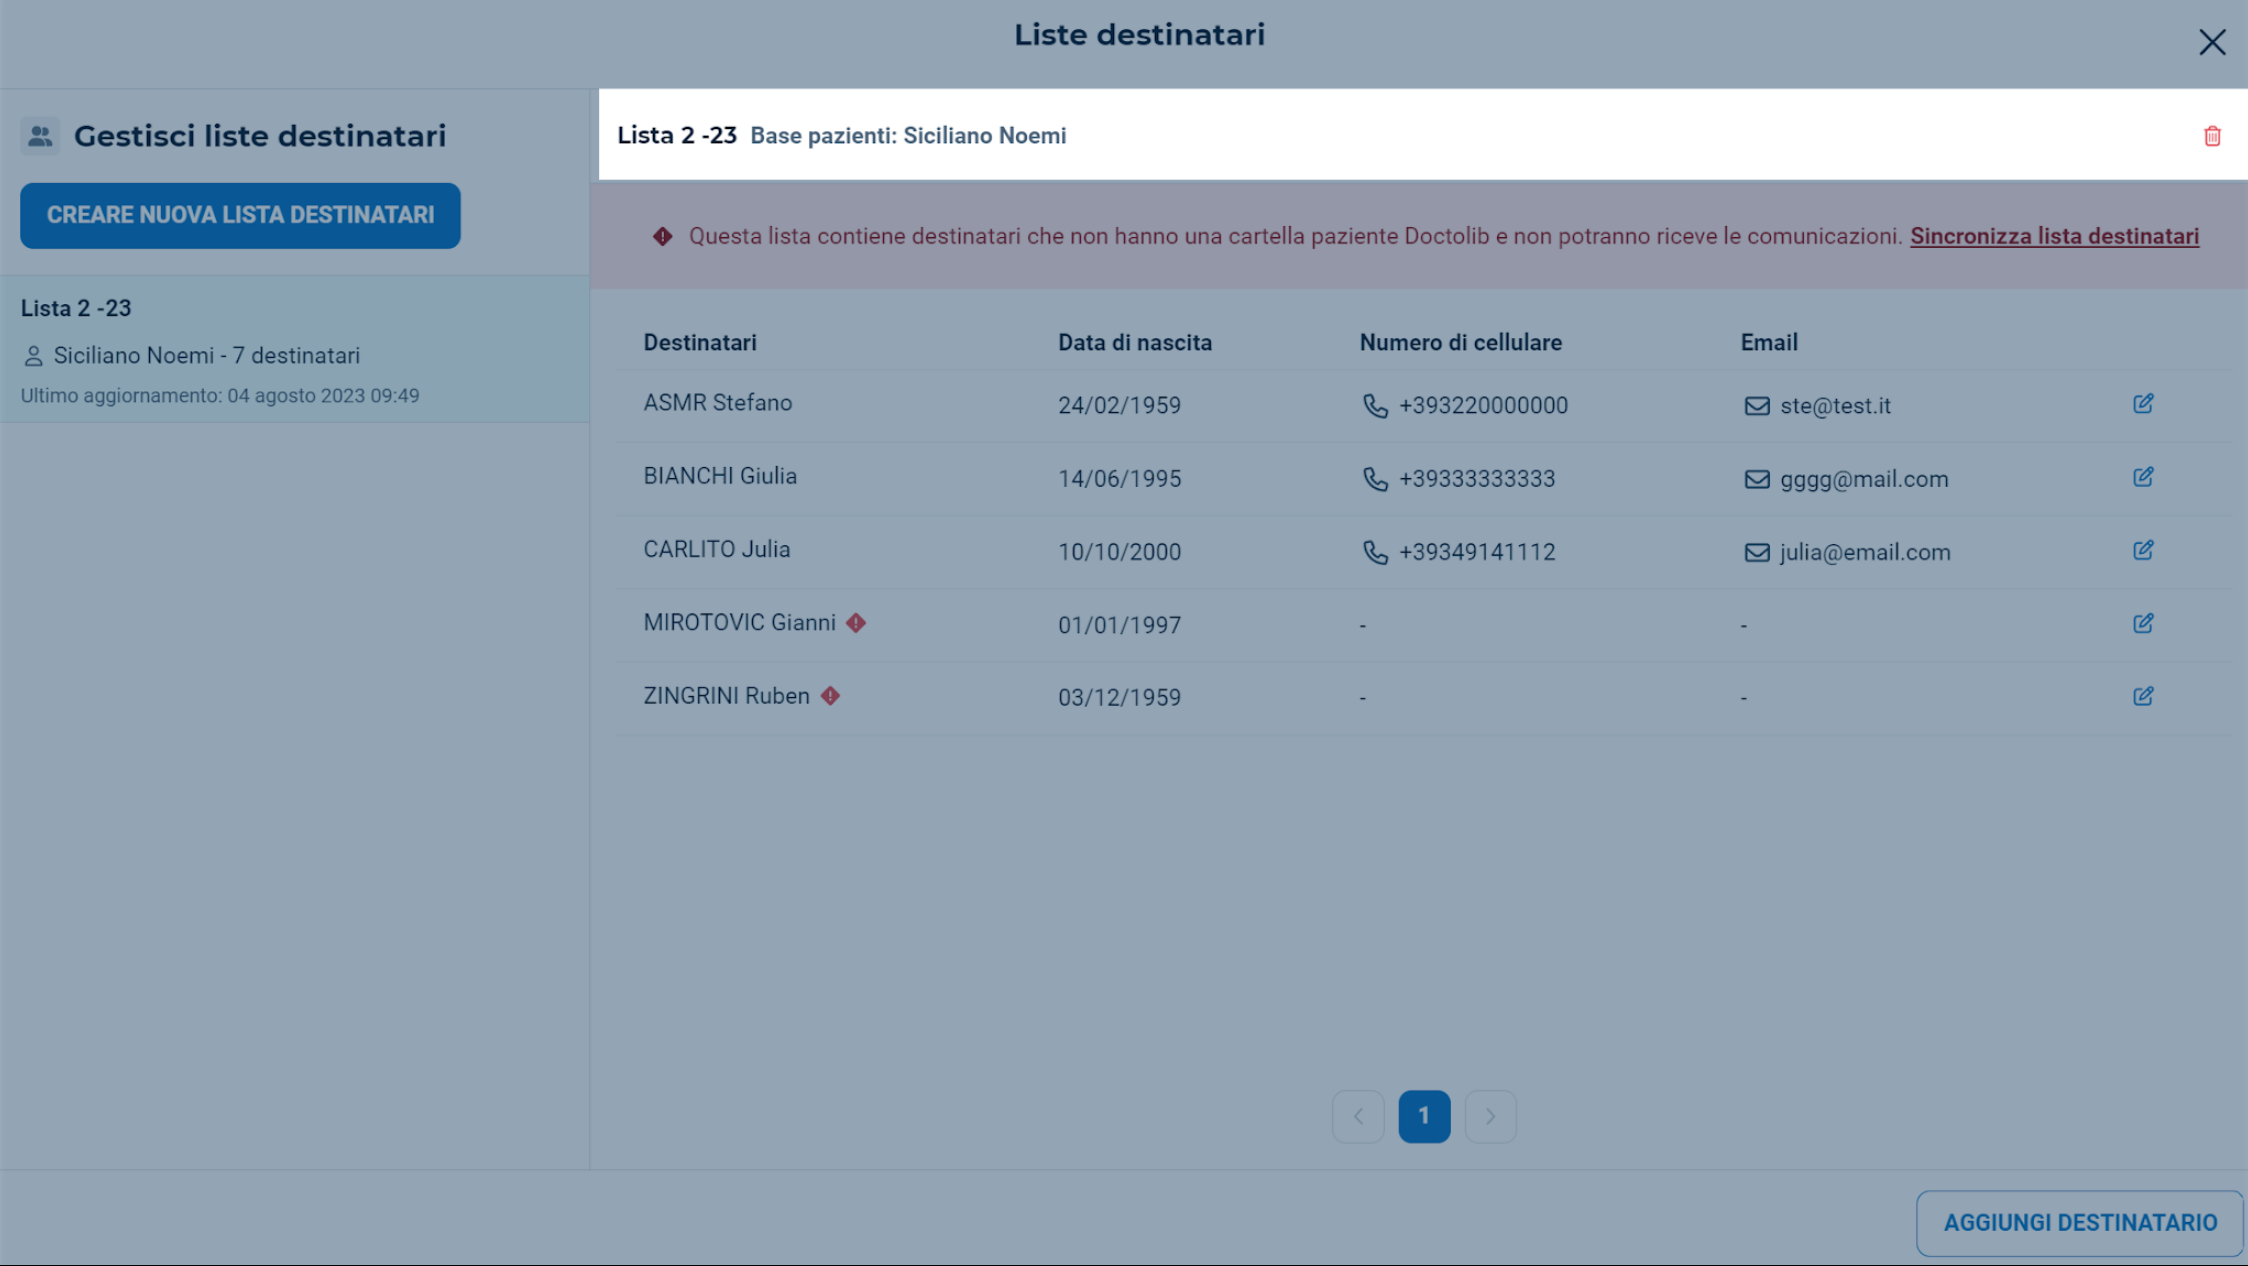Click the manage recipients people icon
This screenshot has width=2248, height=1266.
[40, 136]
